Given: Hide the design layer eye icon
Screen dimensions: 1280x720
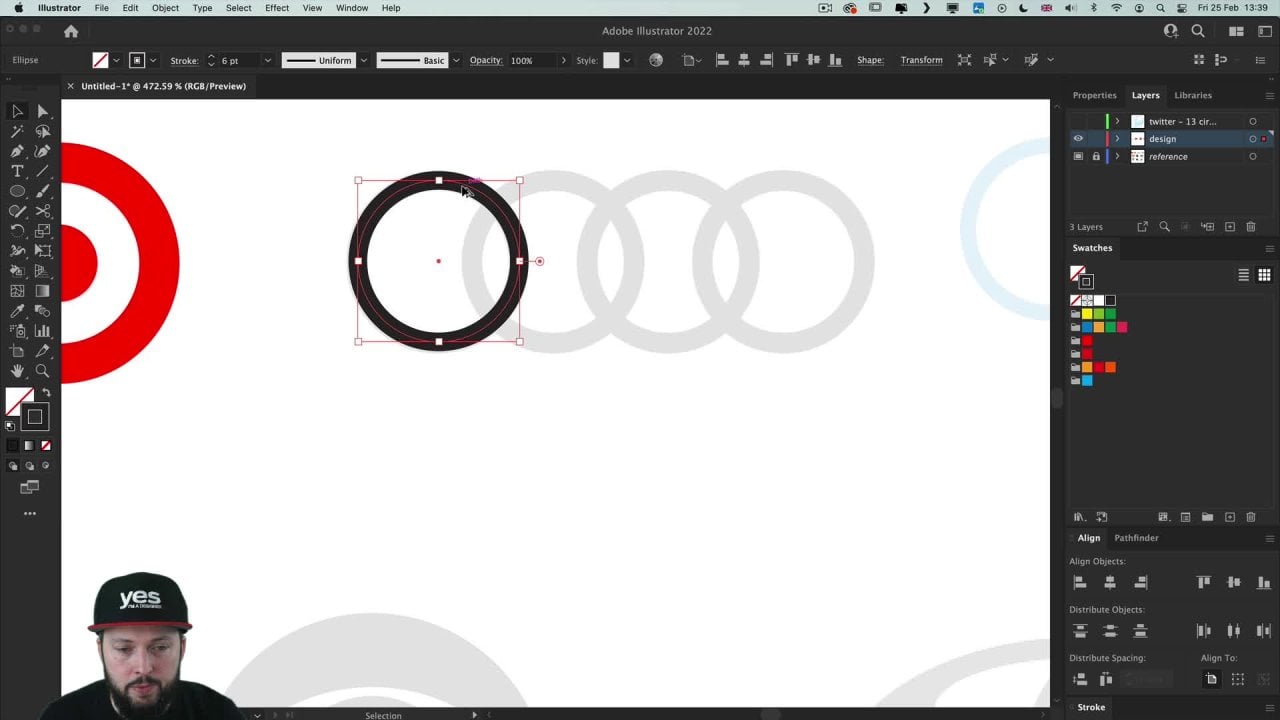Looking at the screenshot, I should 1078,139.
